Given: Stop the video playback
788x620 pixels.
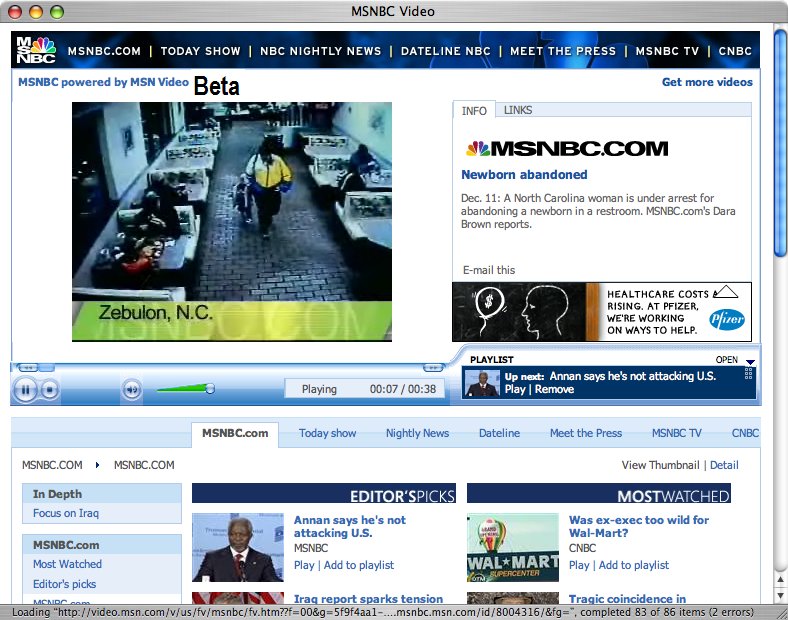Looking at the screenshot, I should [x=49, y=389].
